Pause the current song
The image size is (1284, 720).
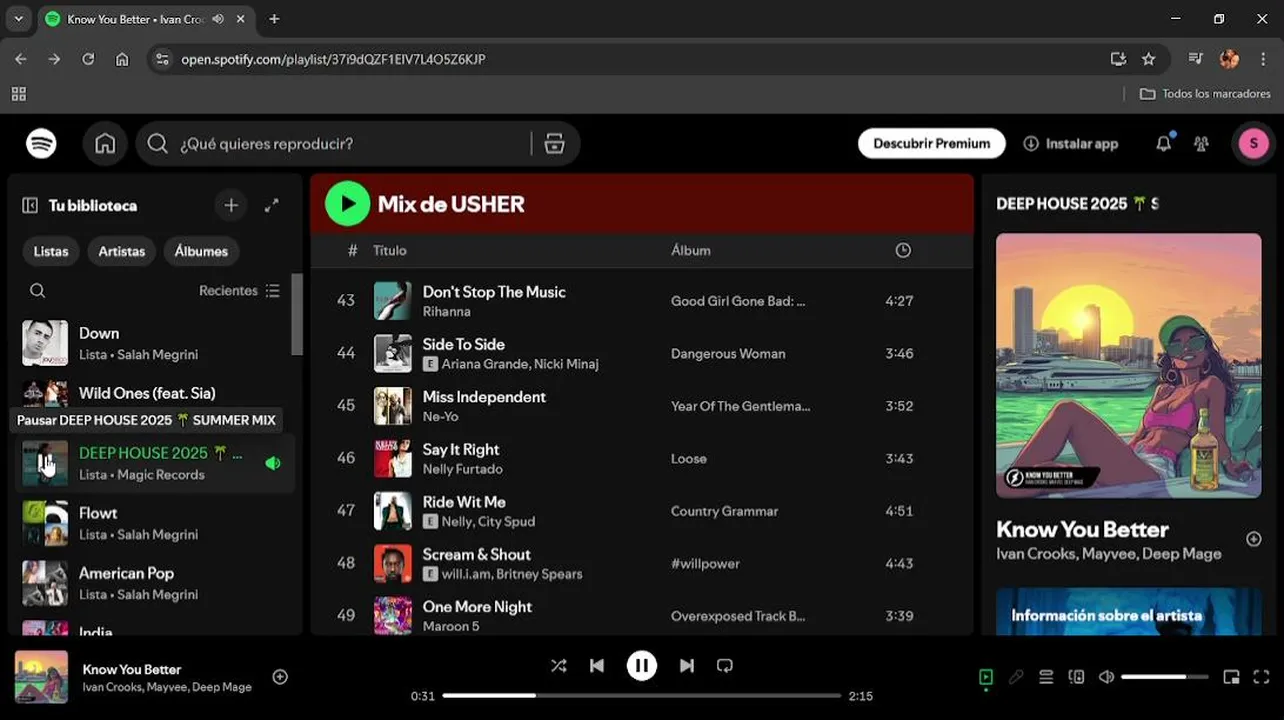click(x=642, y=665)
